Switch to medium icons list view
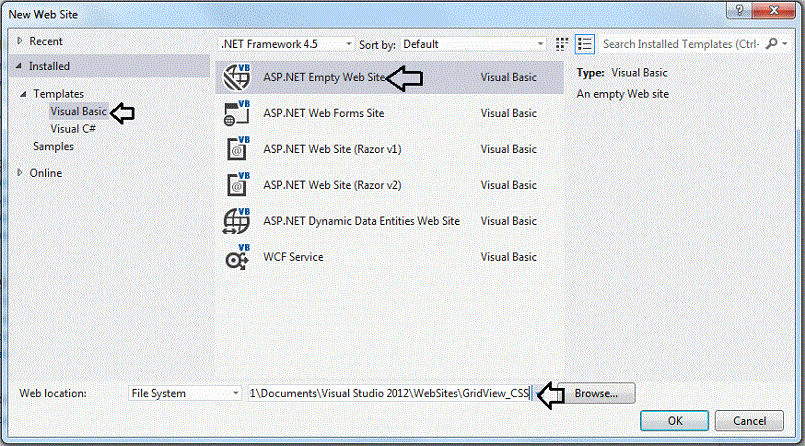Screen dimensions: 805x446 point(585,44)
